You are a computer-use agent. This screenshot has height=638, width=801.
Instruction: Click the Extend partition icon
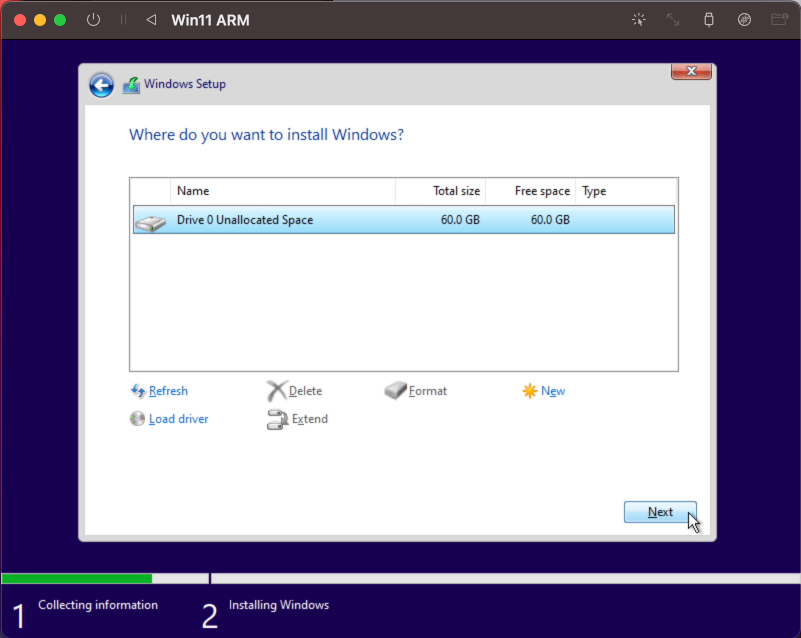pyautogui.click(x=277, y=419)
